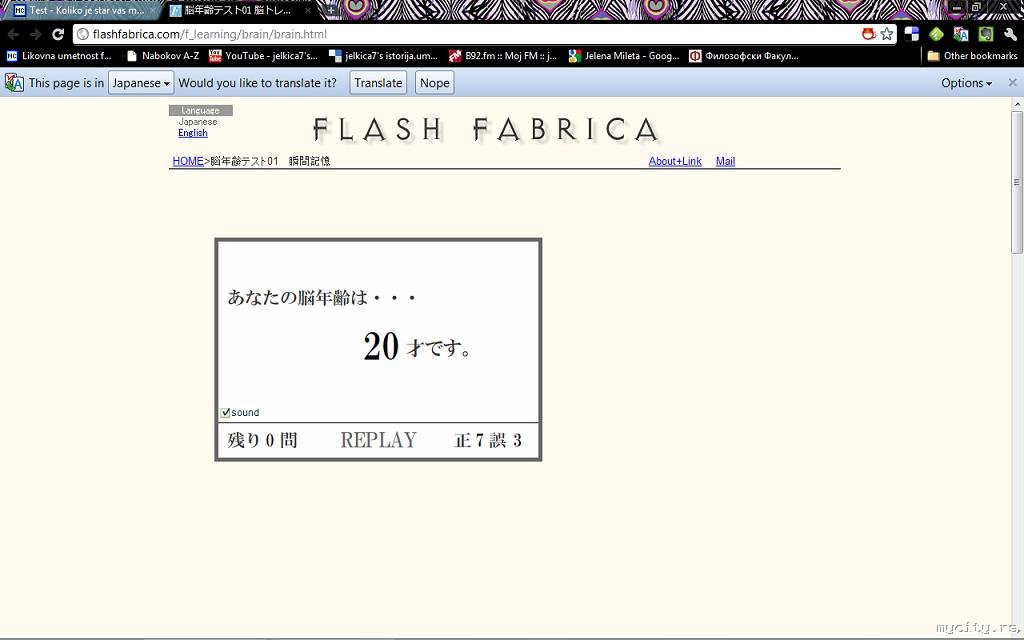Click the page vertical scrollbar thumb
The width and height of the screenshot is (1024, 640).
tap(1017, 182)
